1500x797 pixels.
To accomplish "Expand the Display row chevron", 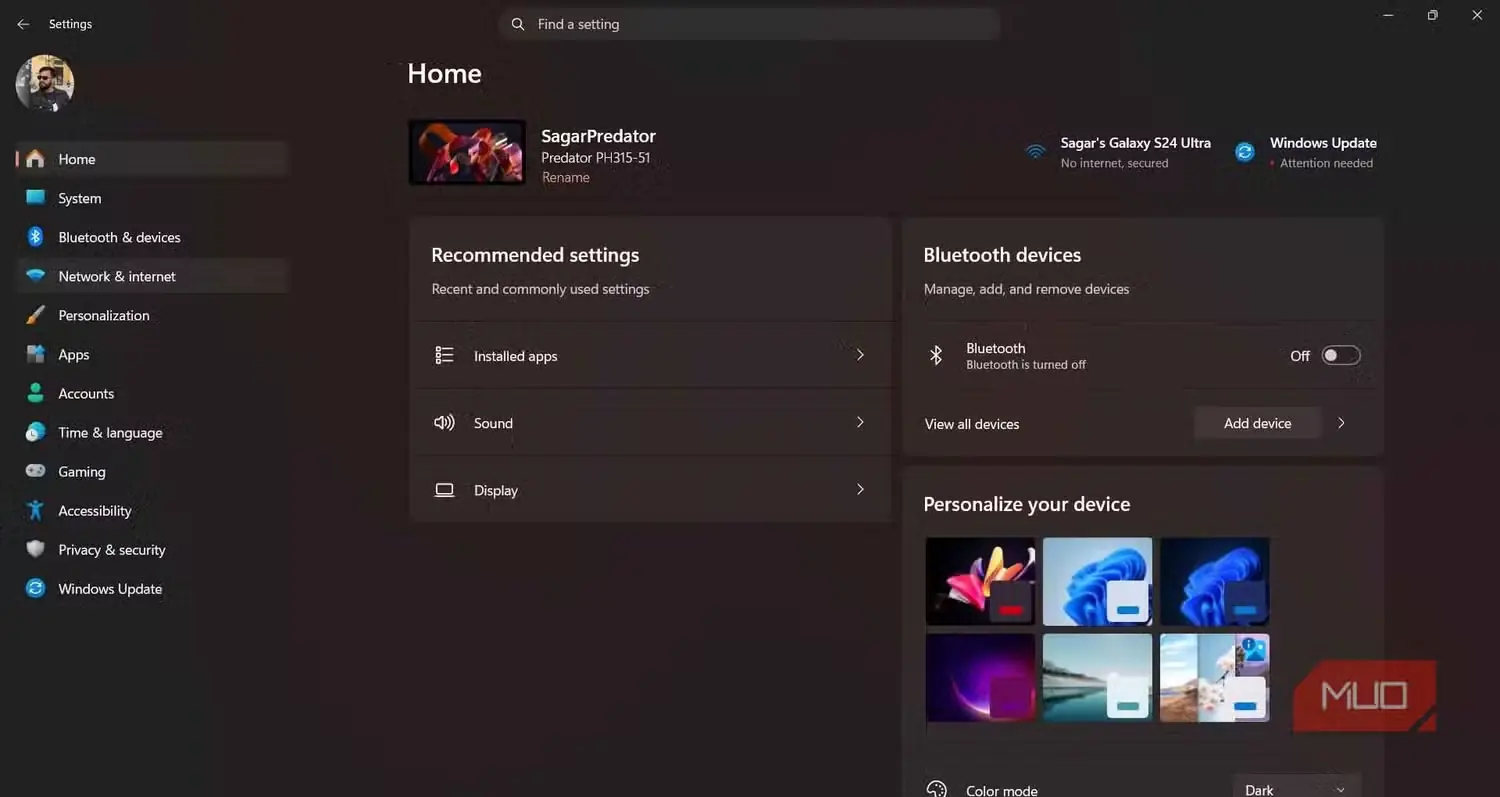I will [860, 489].
